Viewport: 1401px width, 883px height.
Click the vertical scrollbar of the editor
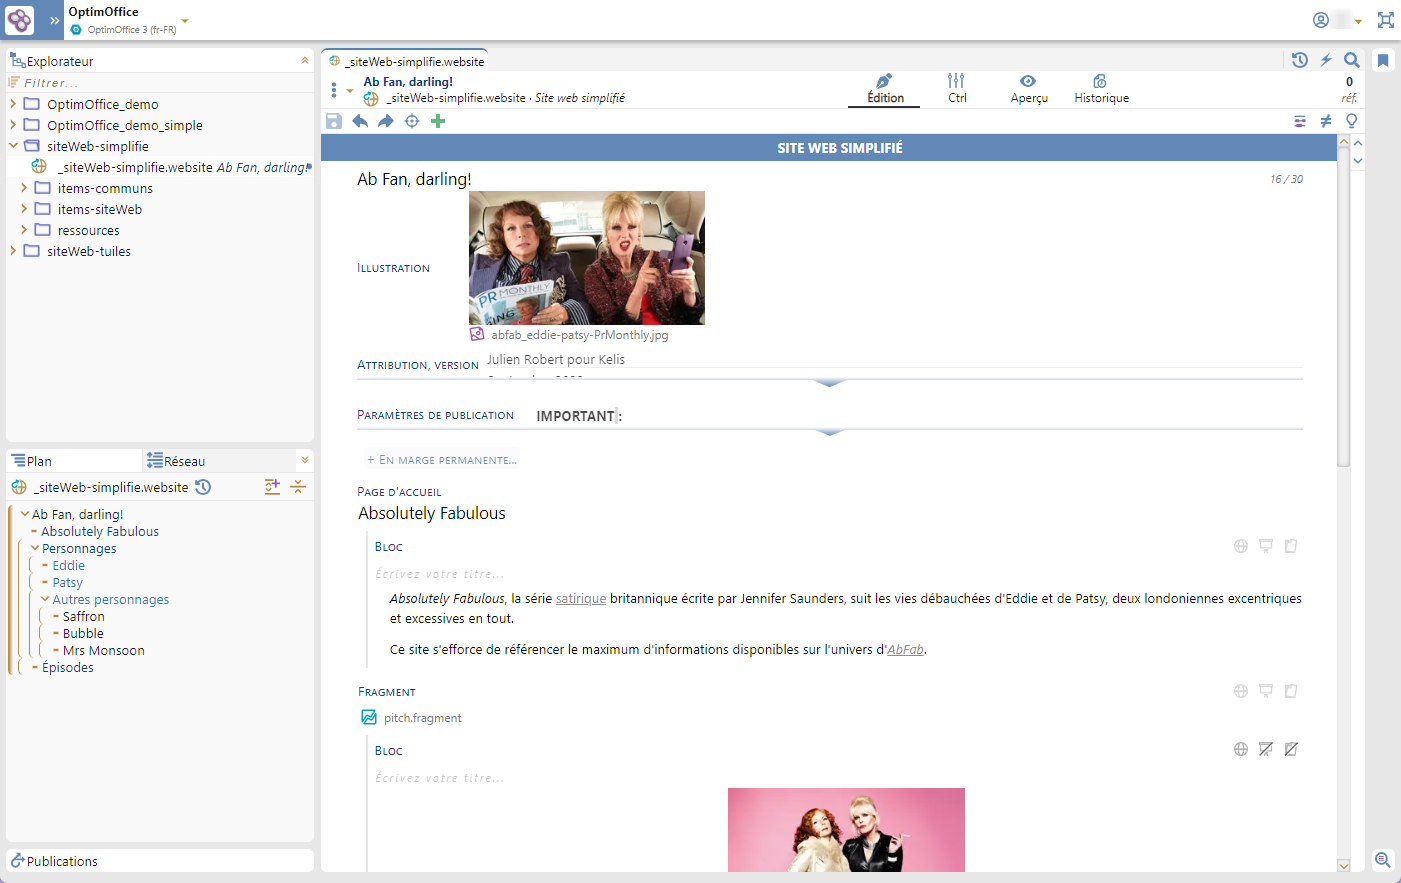coord(1343,300)
